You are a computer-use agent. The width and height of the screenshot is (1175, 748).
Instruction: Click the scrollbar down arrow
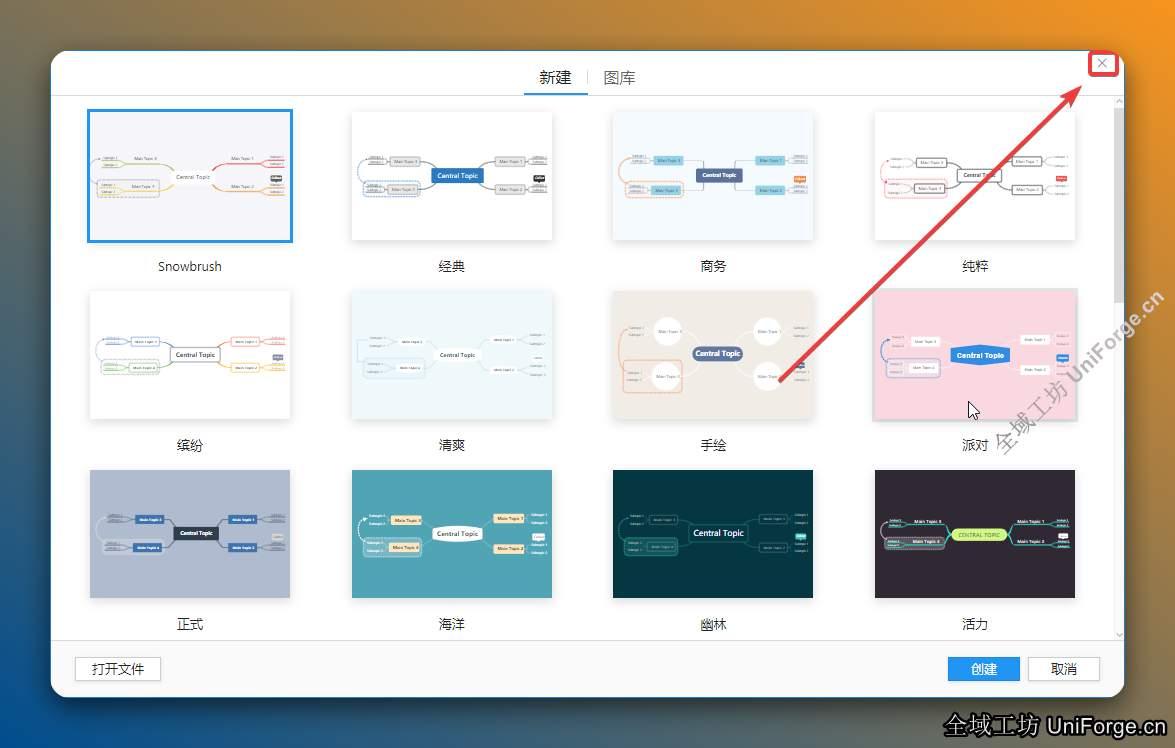click(x=1119, y=635)
